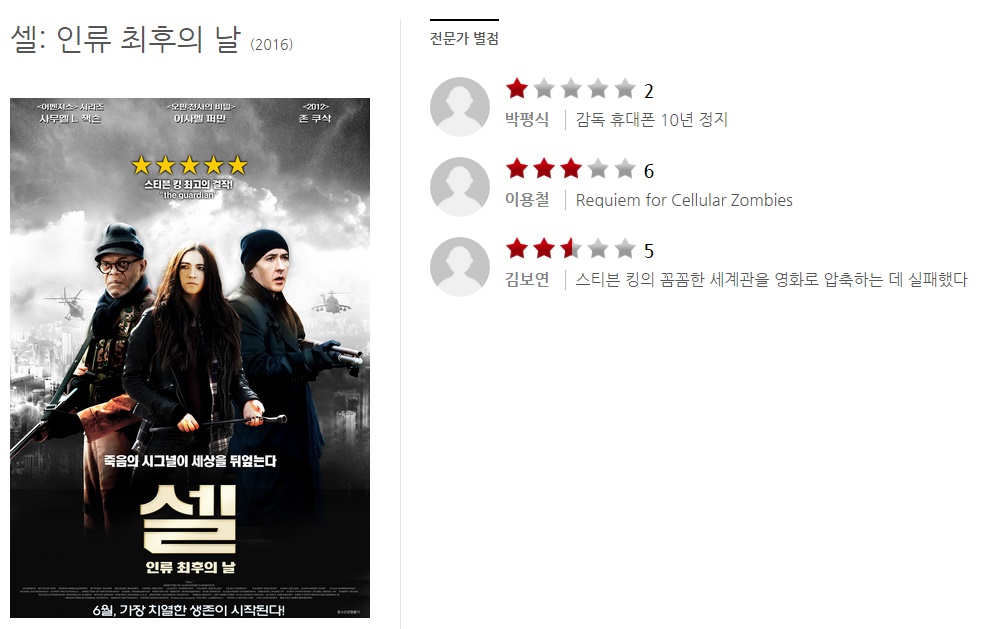Click the Requiem for Cellular Zombies review
The height and width of the screenshot is (629, 987).
tap(684, 200)
